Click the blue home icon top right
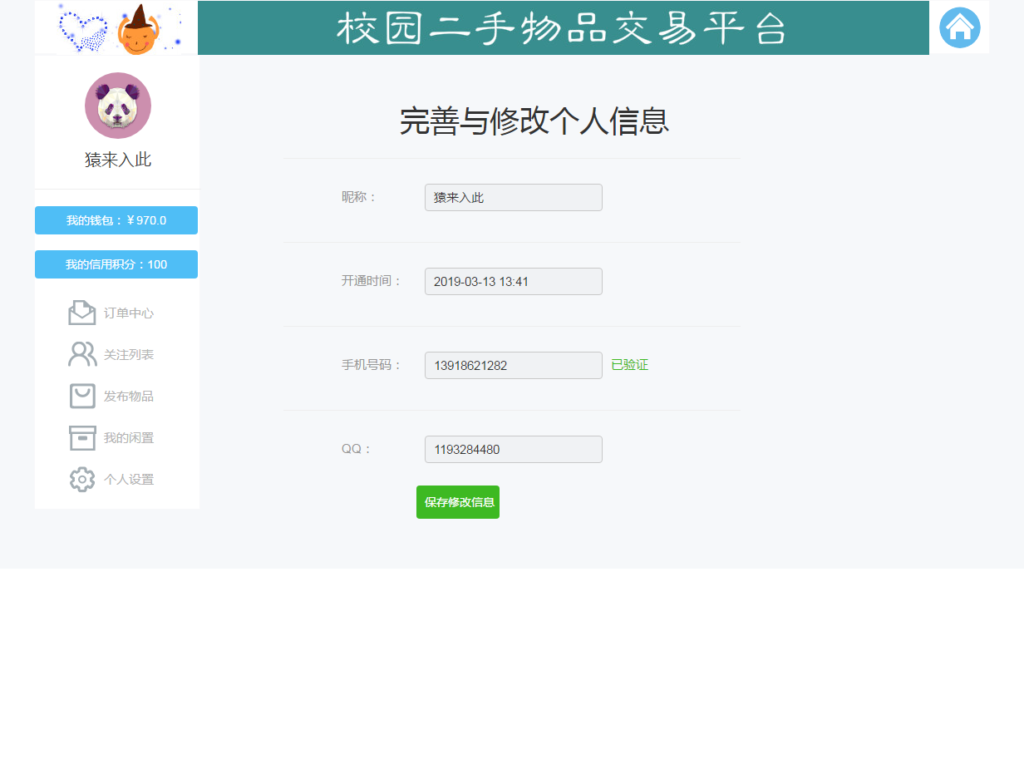1024x769 pixels. 959,27
